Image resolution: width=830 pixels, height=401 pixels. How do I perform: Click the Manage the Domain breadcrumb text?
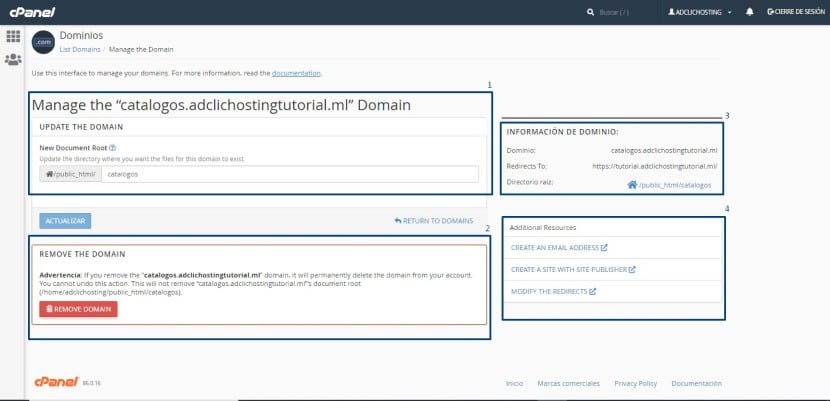point(141,49)
